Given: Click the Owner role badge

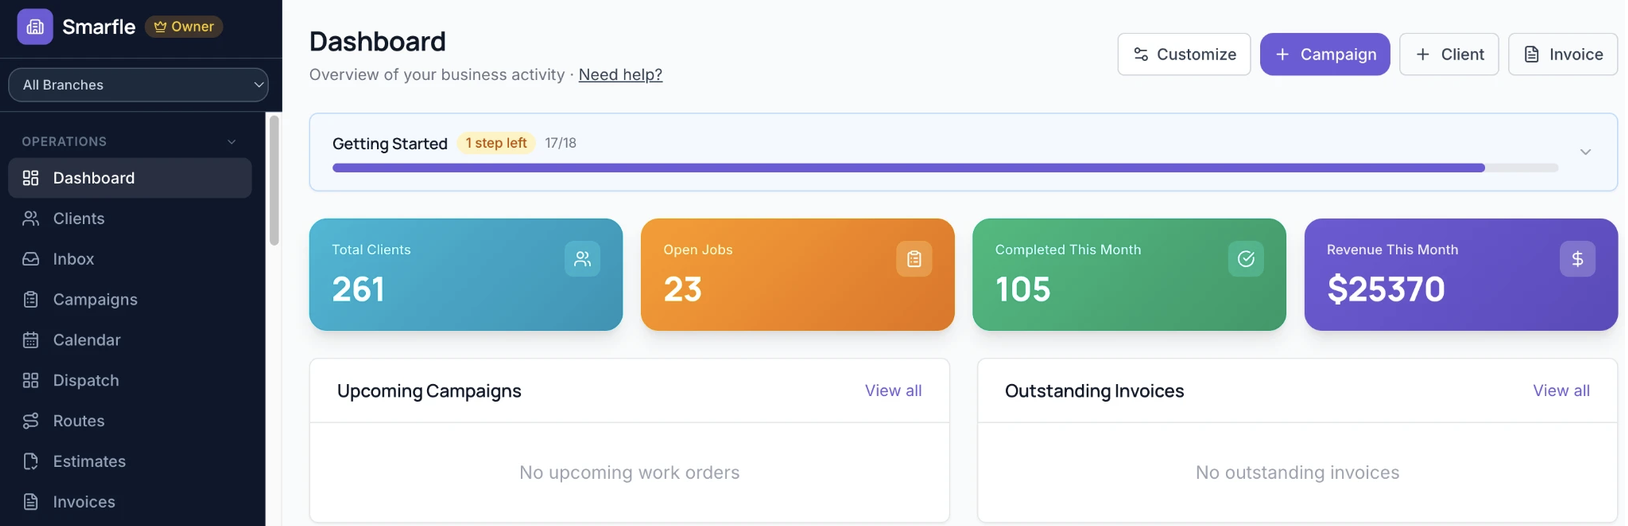Looking at the screenshot, I should coord(184,27).
